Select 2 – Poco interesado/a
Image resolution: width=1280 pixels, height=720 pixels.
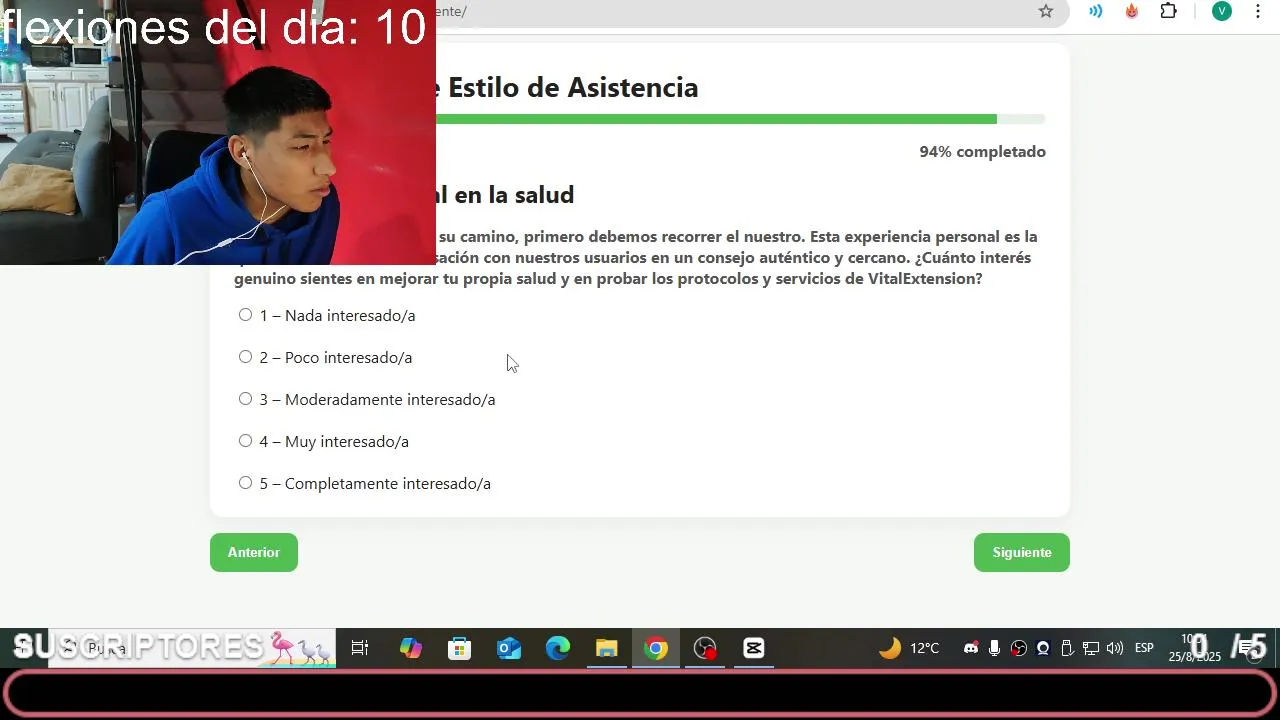click(245, 357)
